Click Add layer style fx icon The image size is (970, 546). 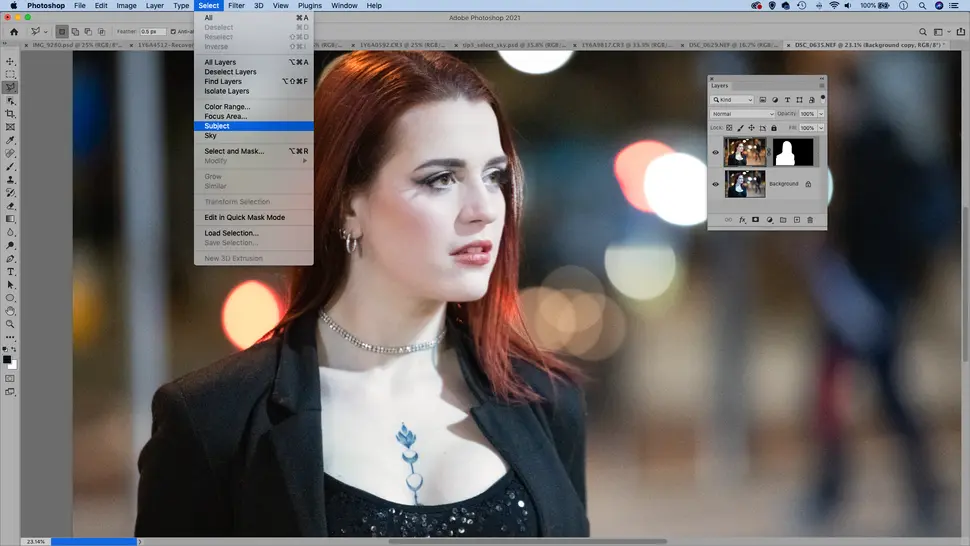click(x=742, y=220)
